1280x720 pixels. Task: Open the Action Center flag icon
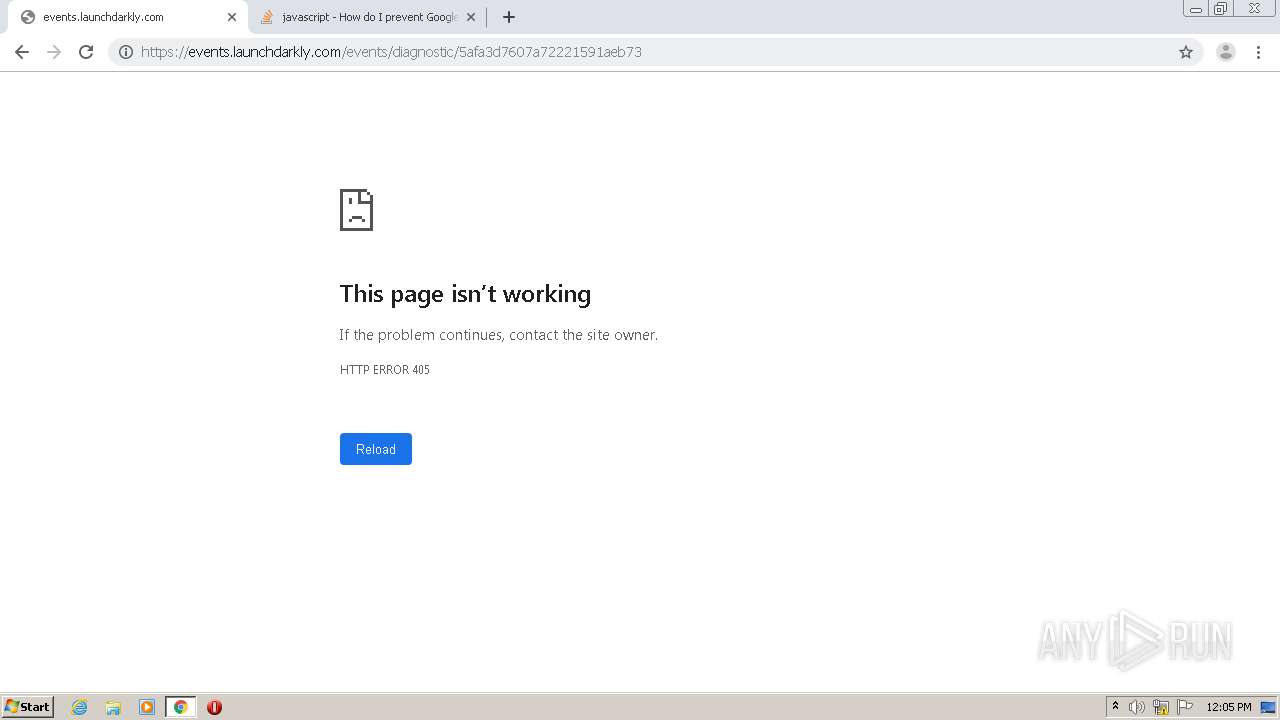click(1185, 707)
